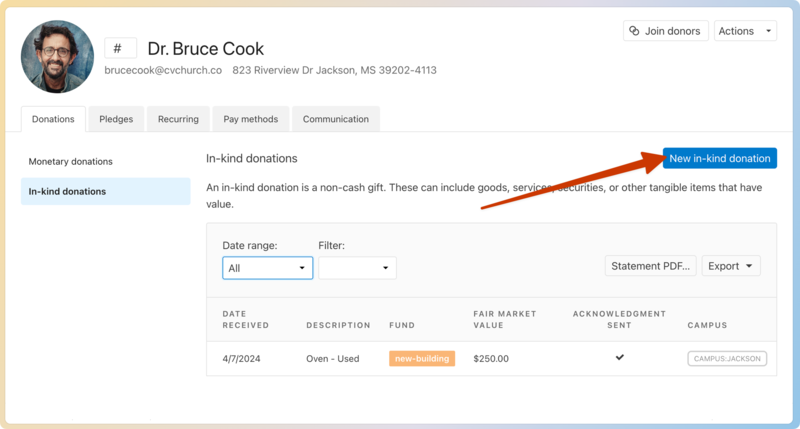Viewport: 800px width, 429px height.
Task: Switch to the Recurring tab
Action: coord(178,119)
